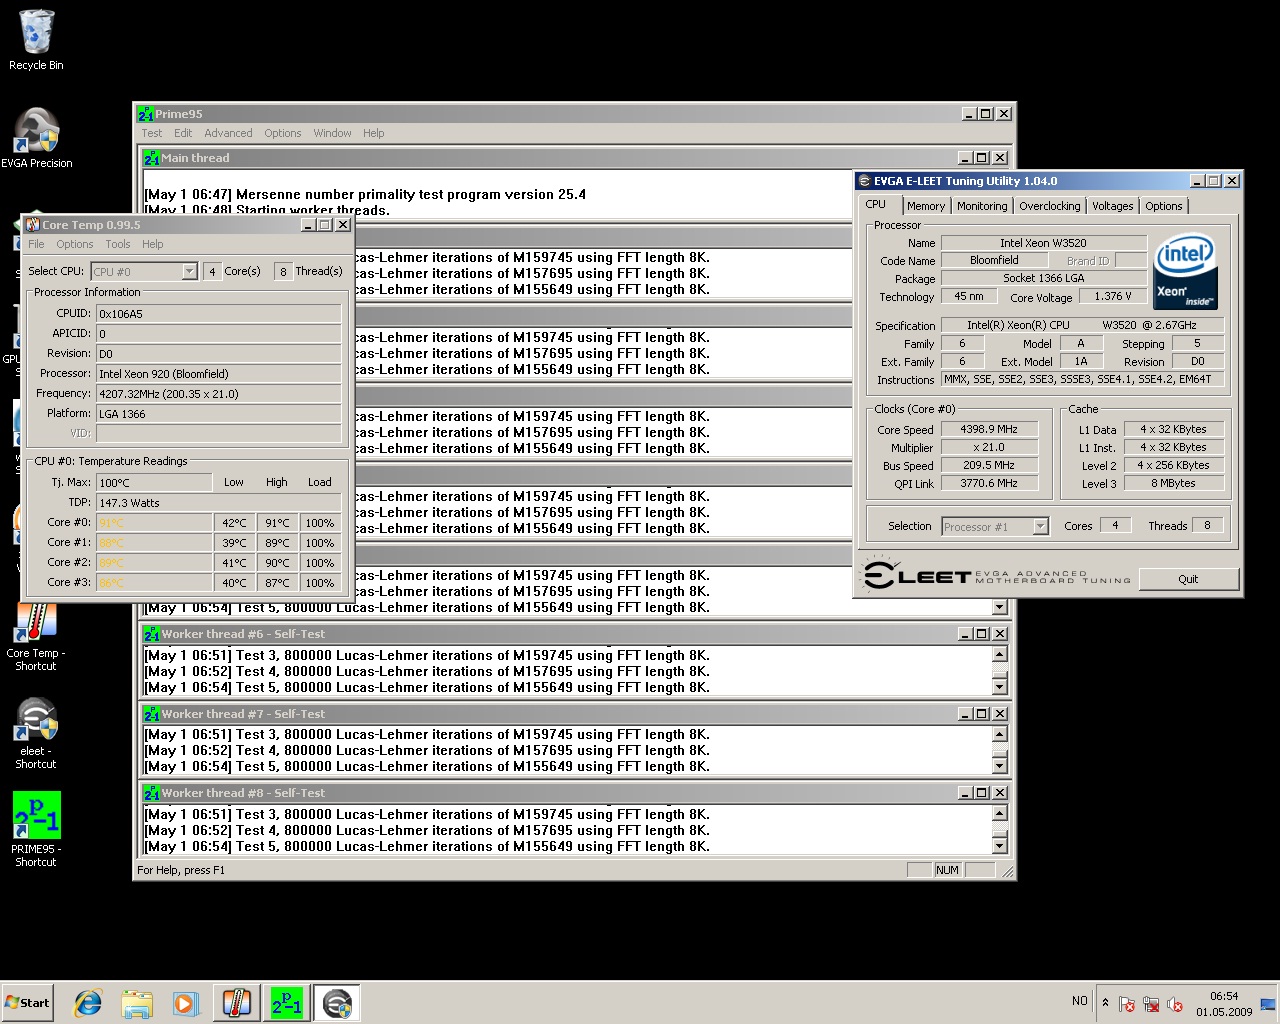Click the NO language indicator
1280x1024 pixels.
coord(1080,1001)
